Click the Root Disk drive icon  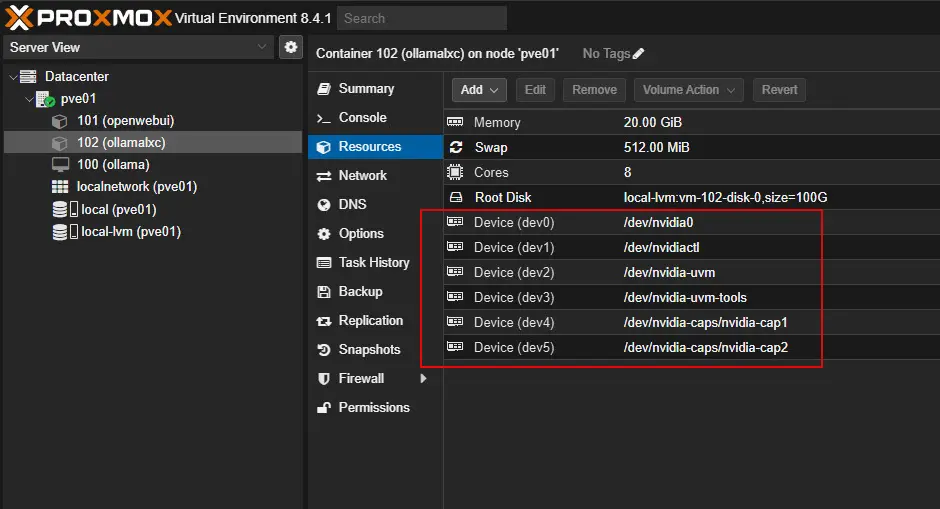click(456, 197)
